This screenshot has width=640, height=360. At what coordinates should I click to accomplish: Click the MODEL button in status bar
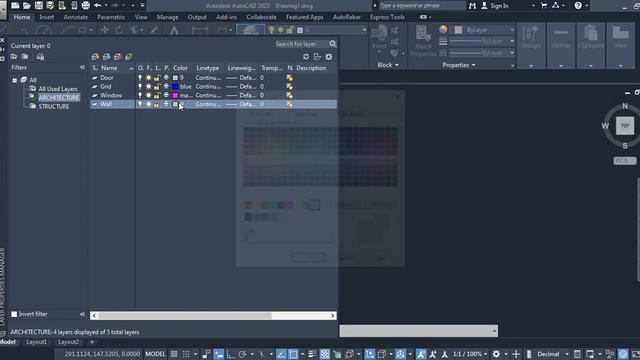pos(155,354)
